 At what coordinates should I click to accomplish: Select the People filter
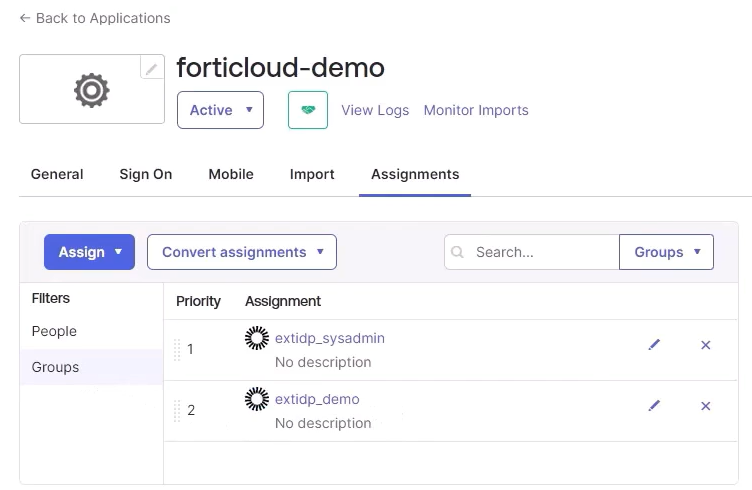(x=54, y=331)
